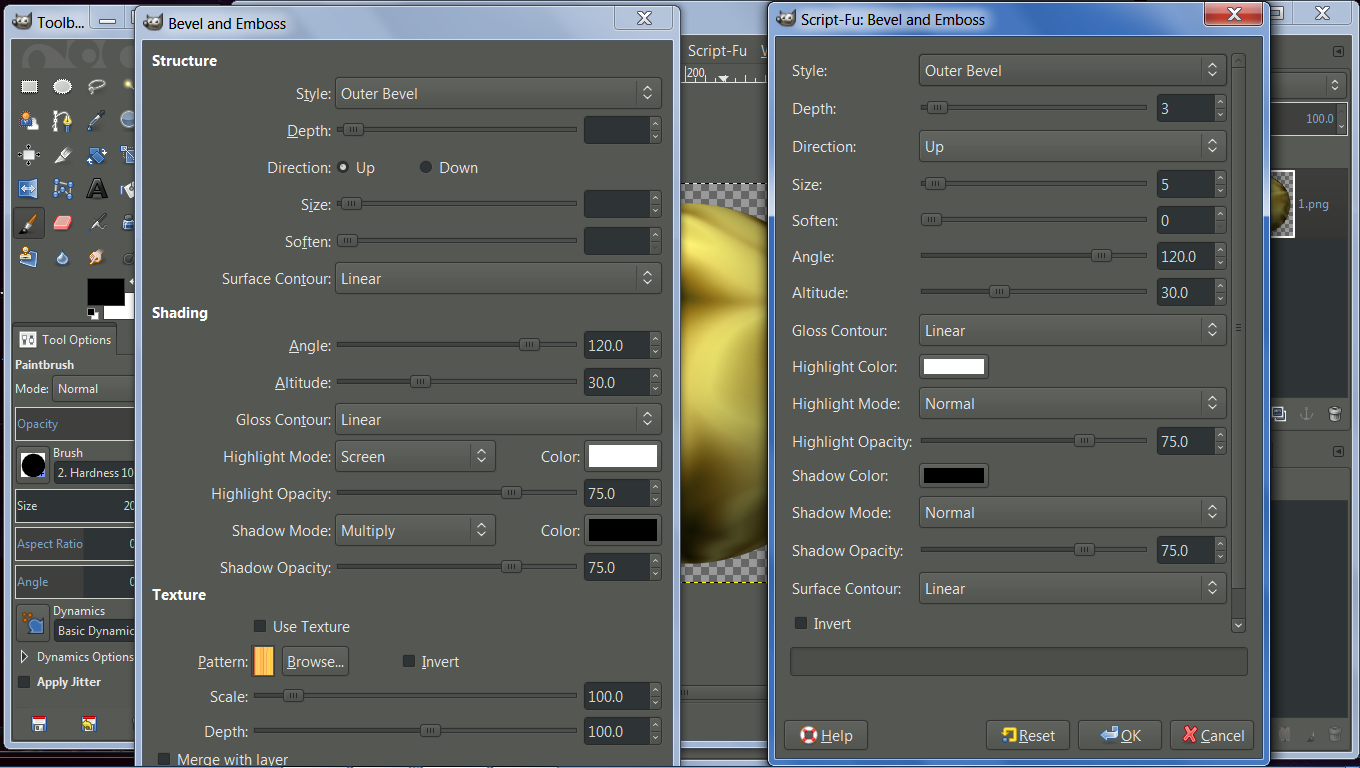The height and width of the screenshot is (768, 1360).
Task: Expand the Dynamics Options section
Action: tap(76, 657)
